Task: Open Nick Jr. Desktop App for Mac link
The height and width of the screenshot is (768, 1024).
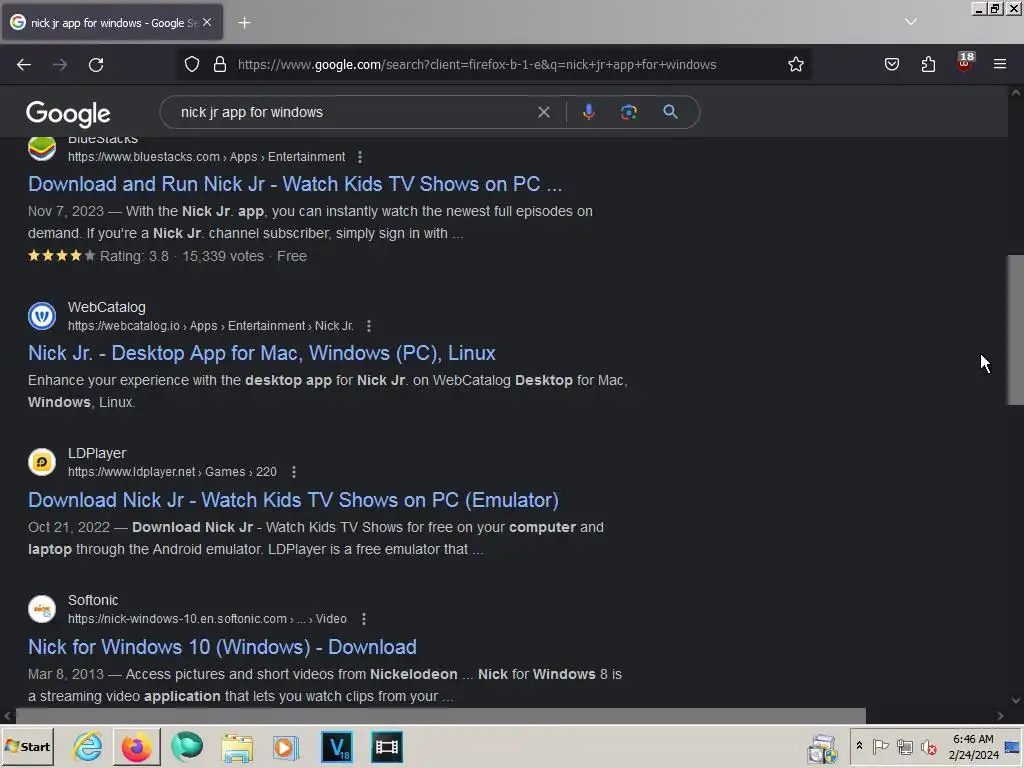Action: point(261,353)
